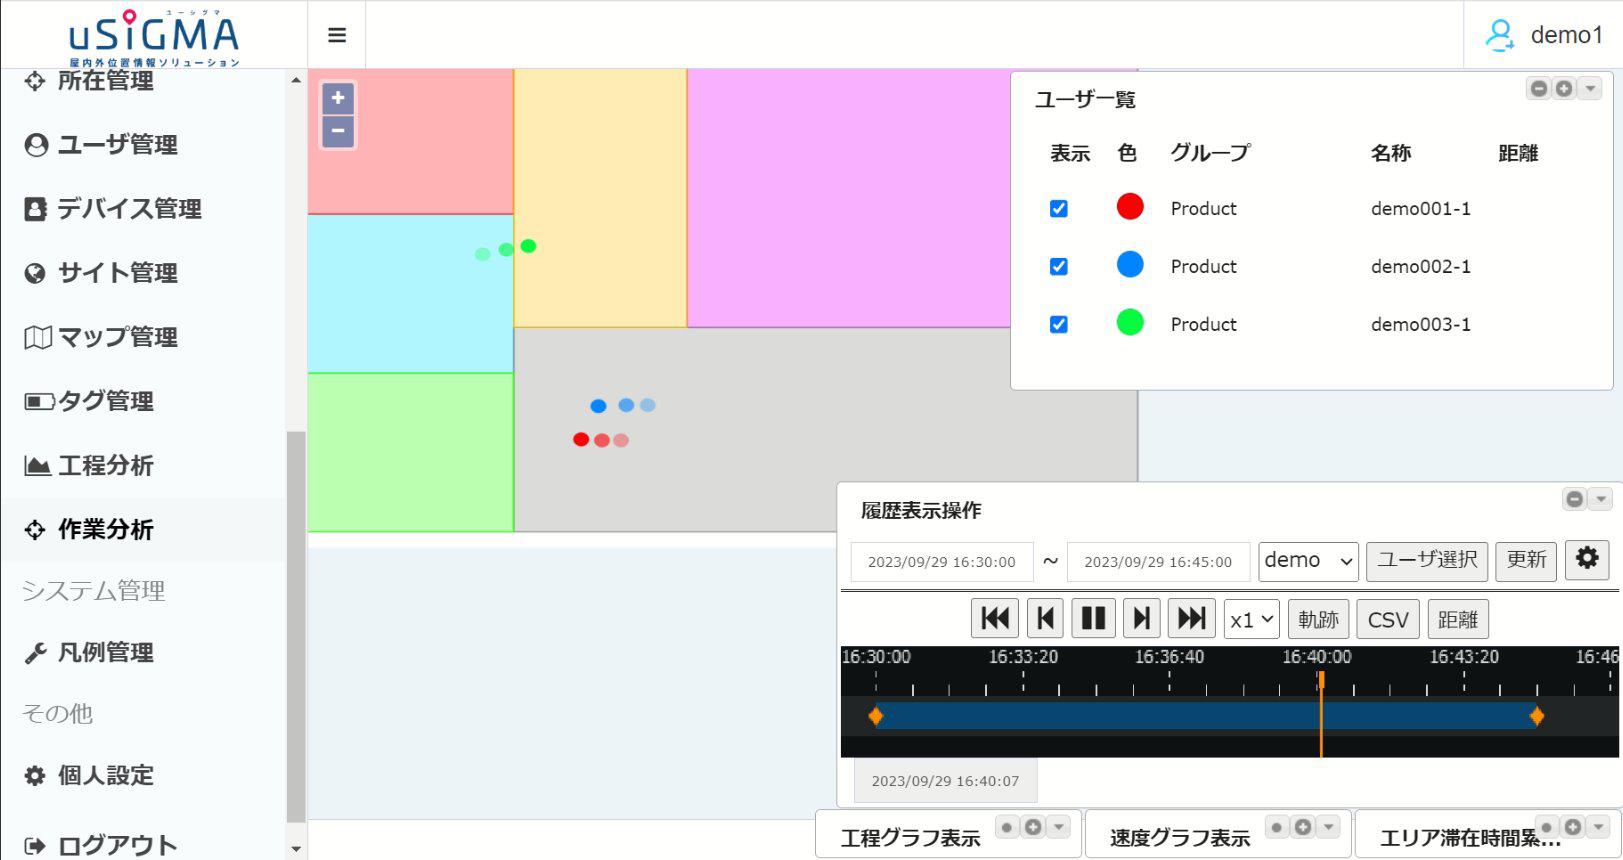1623x860 pixels.
Task: Open ユーザ管理 in the sidebar
Action: (x=101, y=145)
